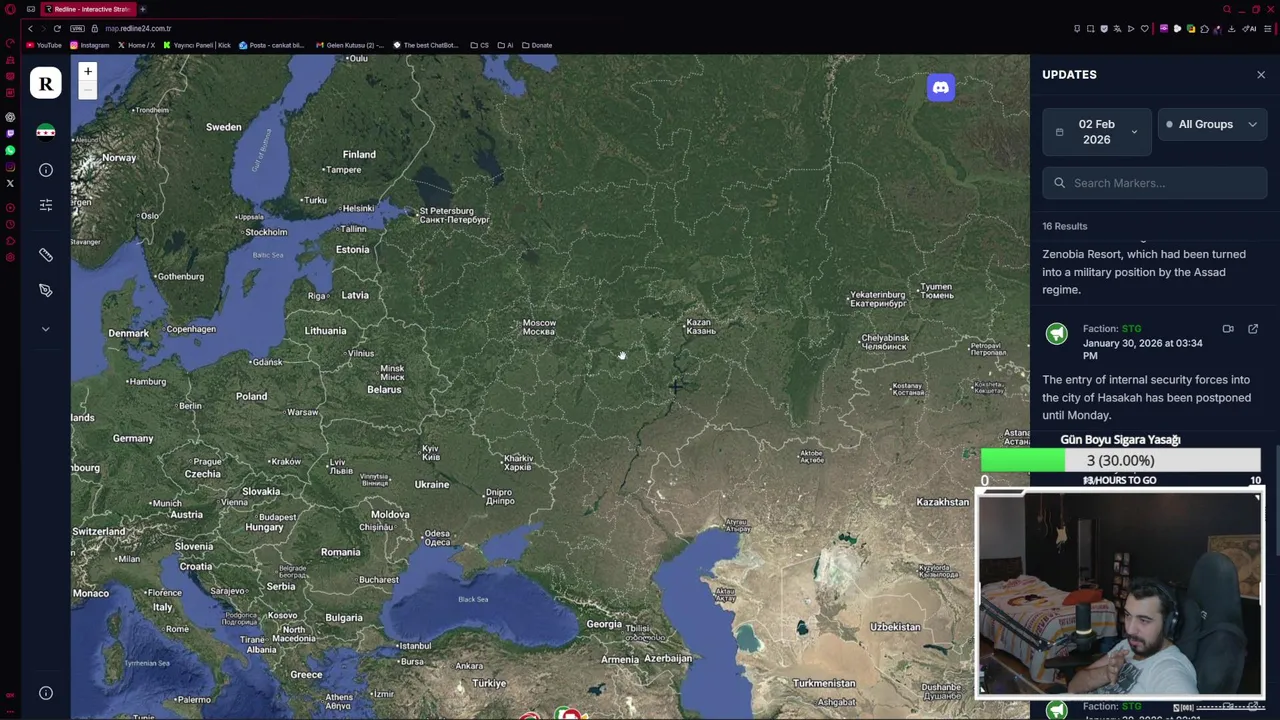The width and height of the screenshot is (1280, 720).
Task: Open ChatGPT in the browser sidebar
Action: 10,117
